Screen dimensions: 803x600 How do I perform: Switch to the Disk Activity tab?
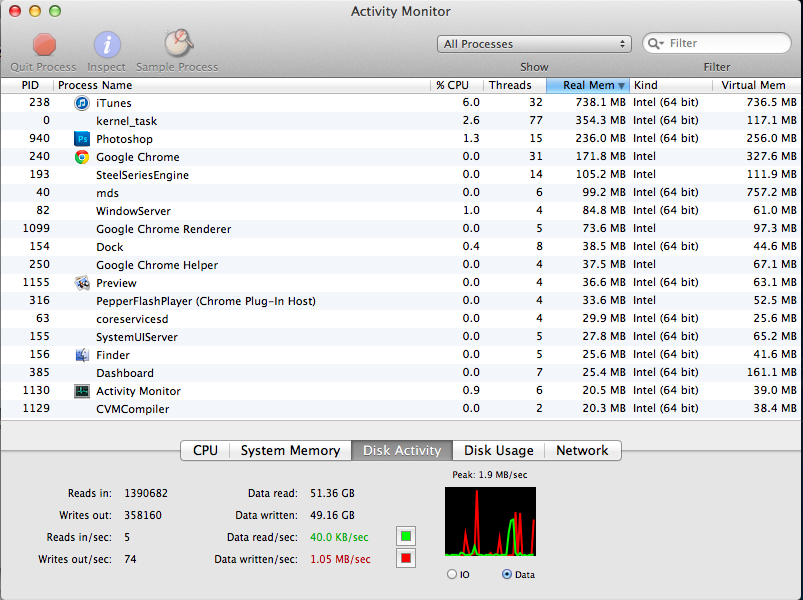[402, 451]
